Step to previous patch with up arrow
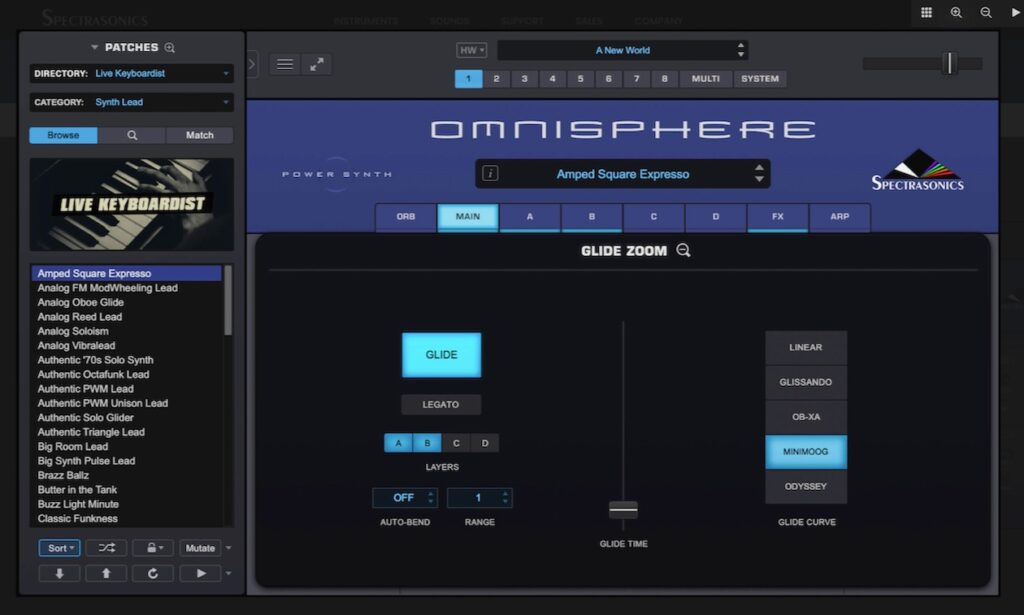 106,573
